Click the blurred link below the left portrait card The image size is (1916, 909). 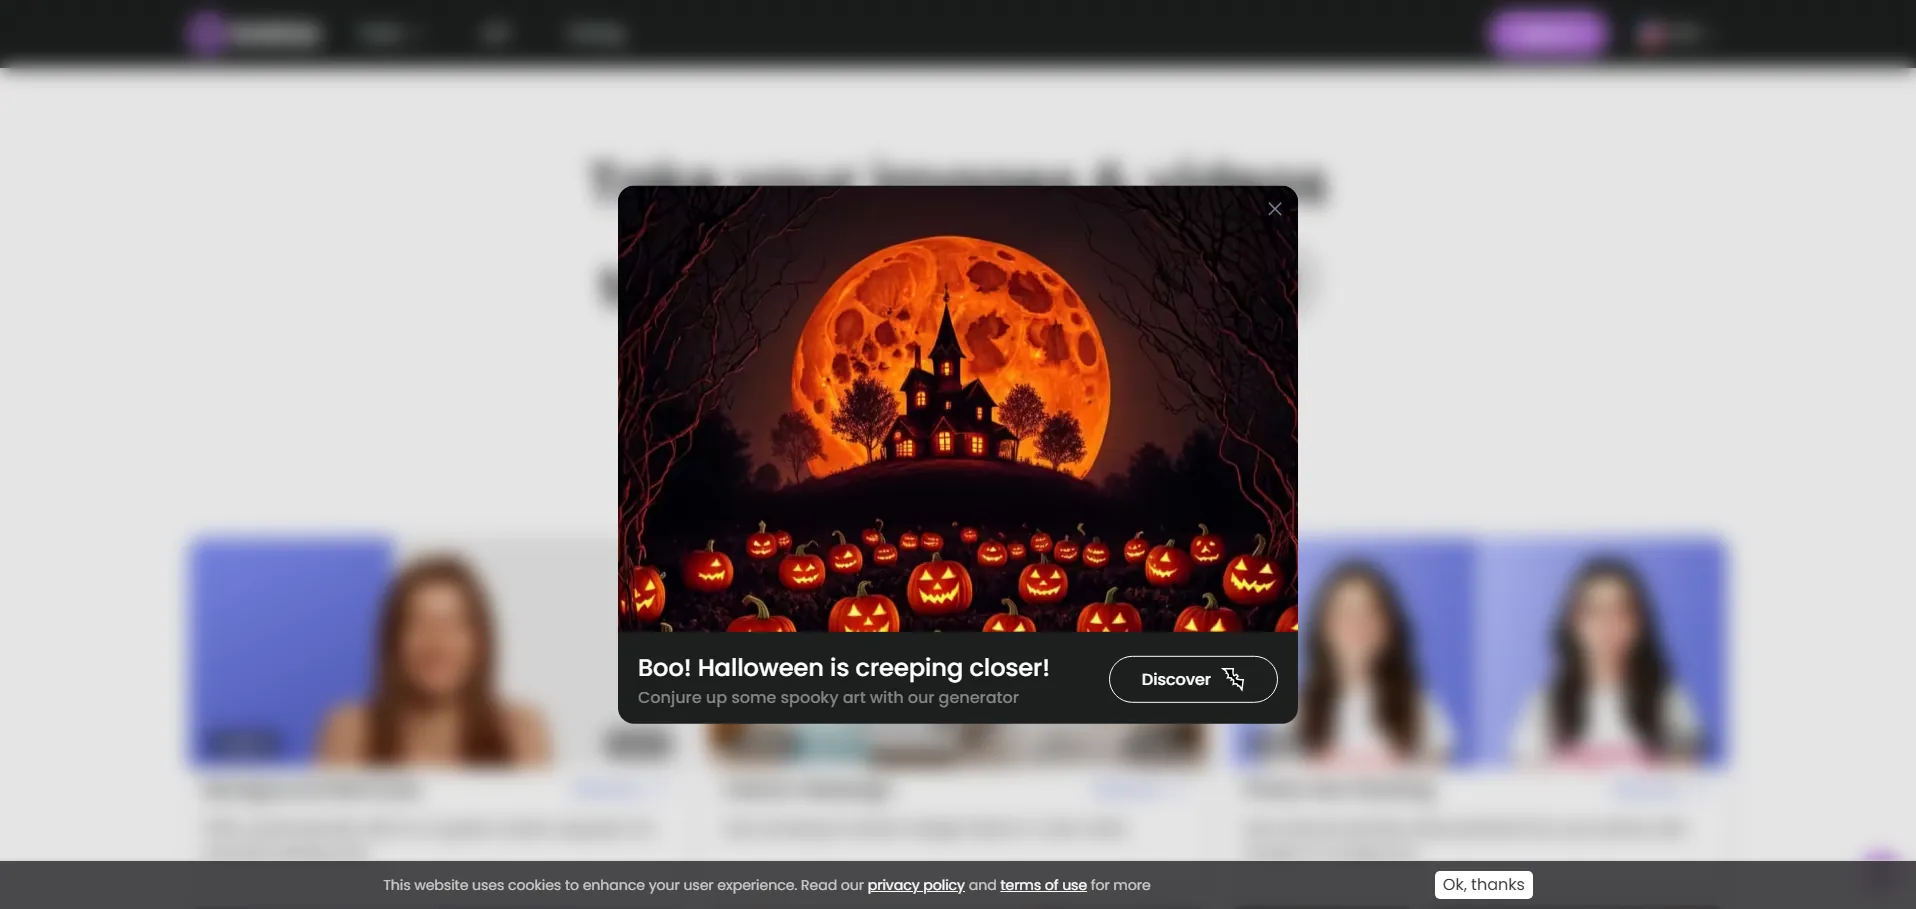point(610,790)
